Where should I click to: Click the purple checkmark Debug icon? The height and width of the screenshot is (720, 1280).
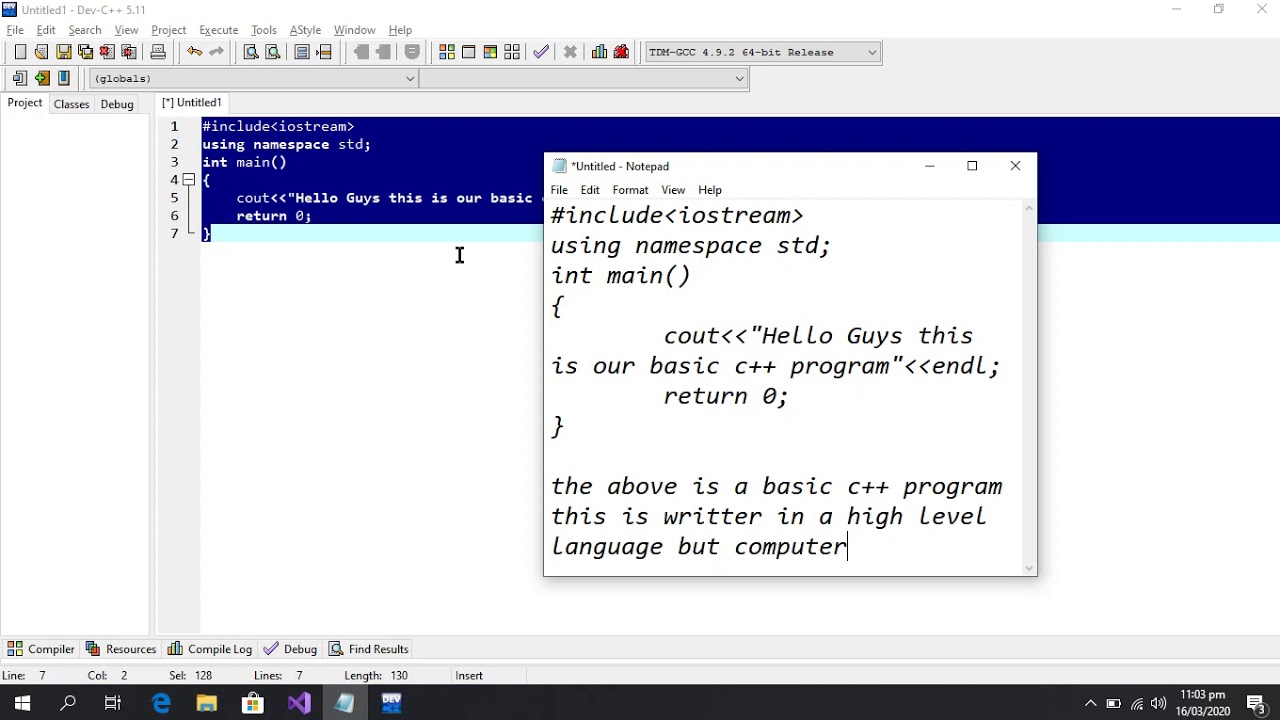coord(541,52)
